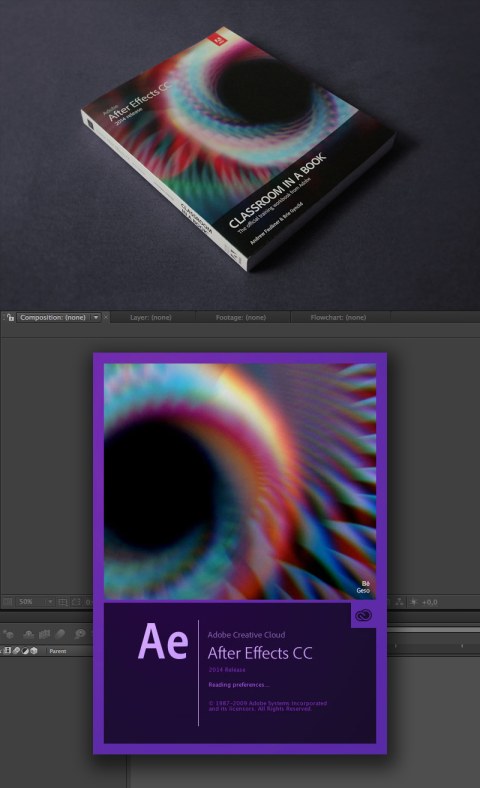Click the 3D layer column switch icon
The image size is (480, 788).
(34, 651)
